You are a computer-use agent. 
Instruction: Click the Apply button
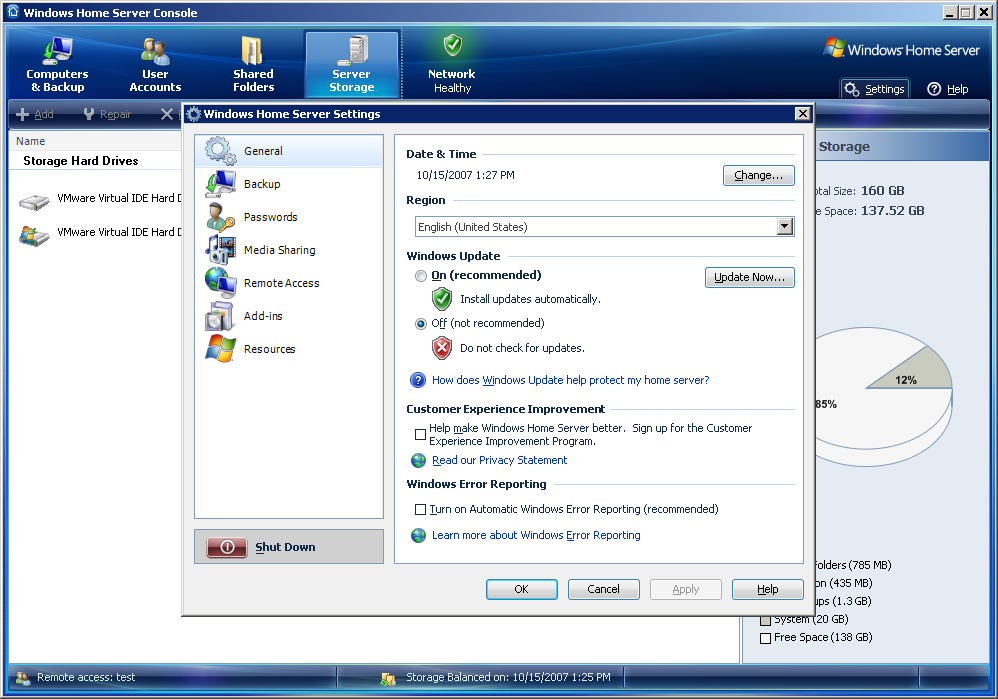[685, 590]
